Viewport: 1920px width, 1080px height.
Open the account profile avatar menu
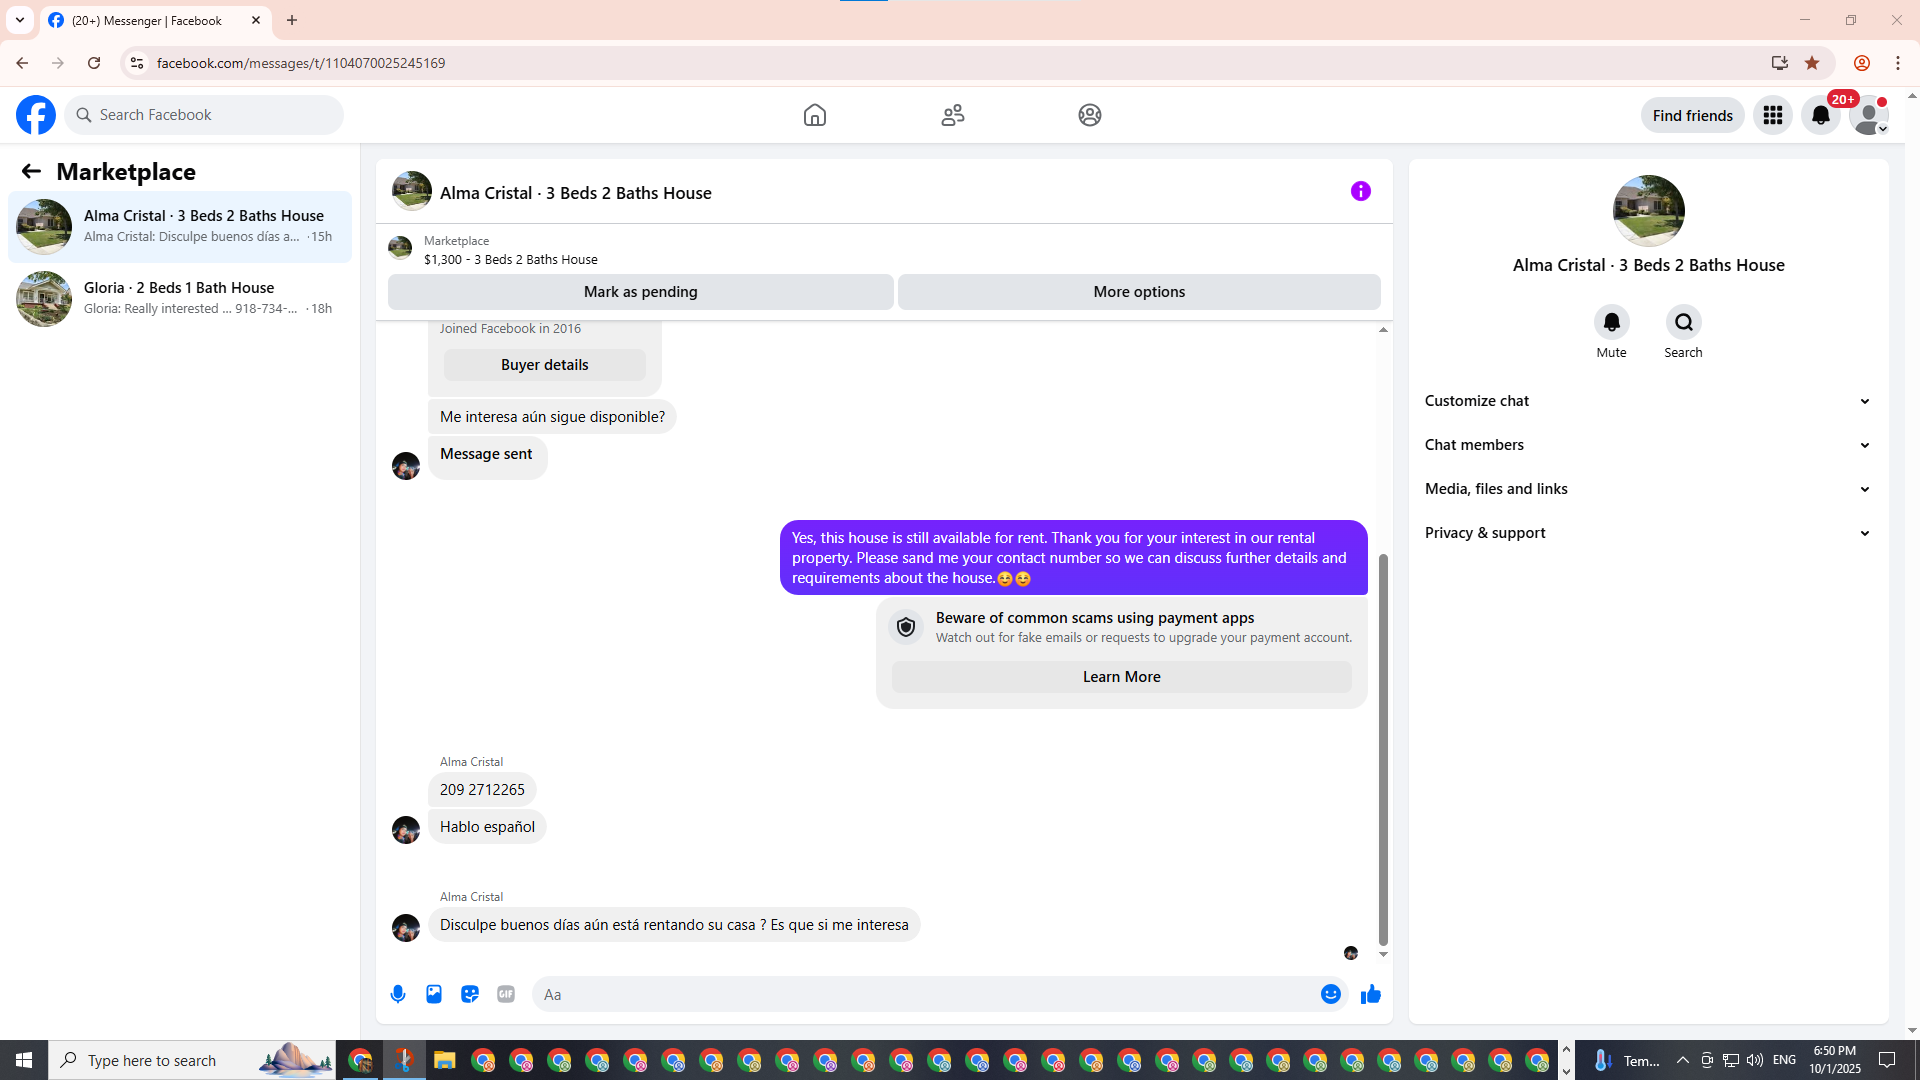(x=1869, y=115)
